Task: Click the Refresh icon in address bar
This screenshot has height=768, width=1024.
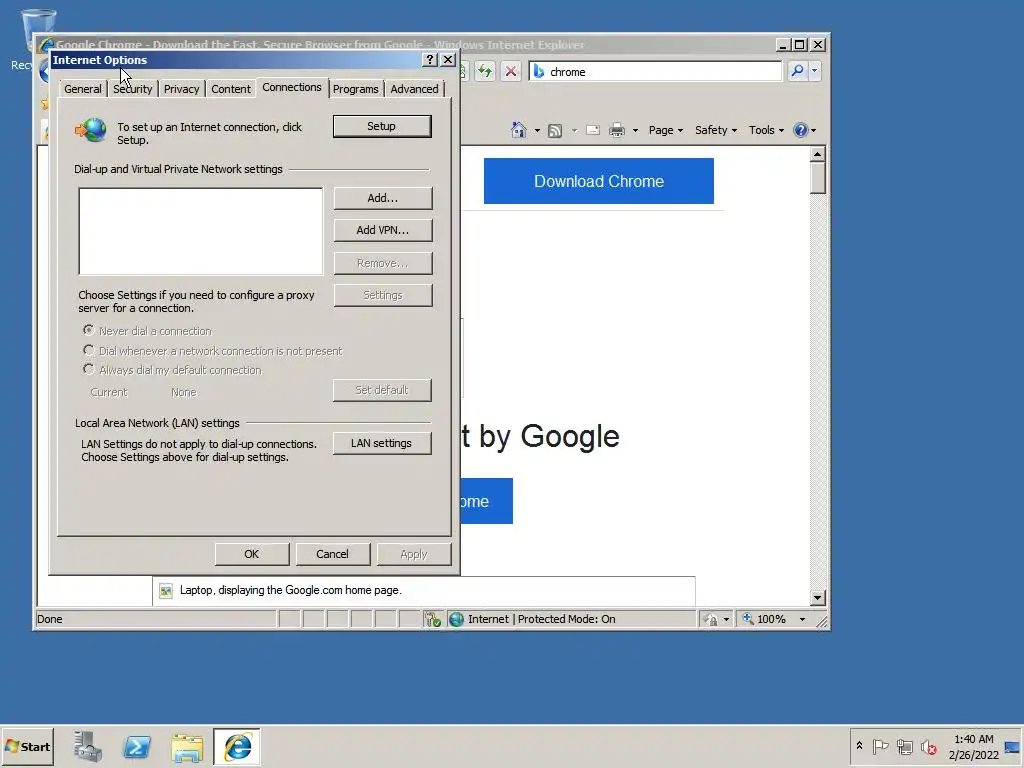Action: point(485,71)
